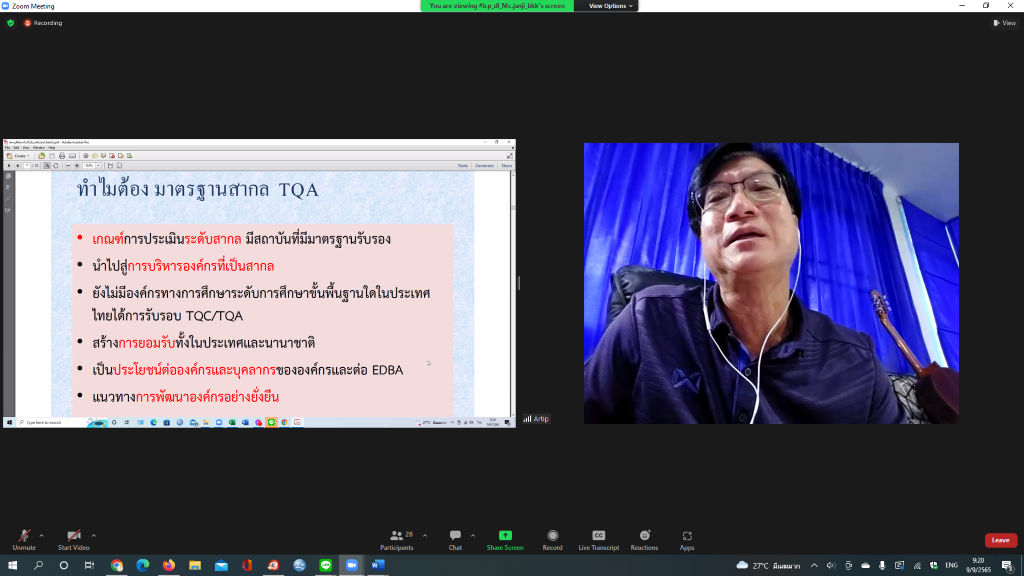Image resolution: width=1024 pixels, height=576 pixels.
Task: Click the microphone icon in system tray
Action: [882, 566]
